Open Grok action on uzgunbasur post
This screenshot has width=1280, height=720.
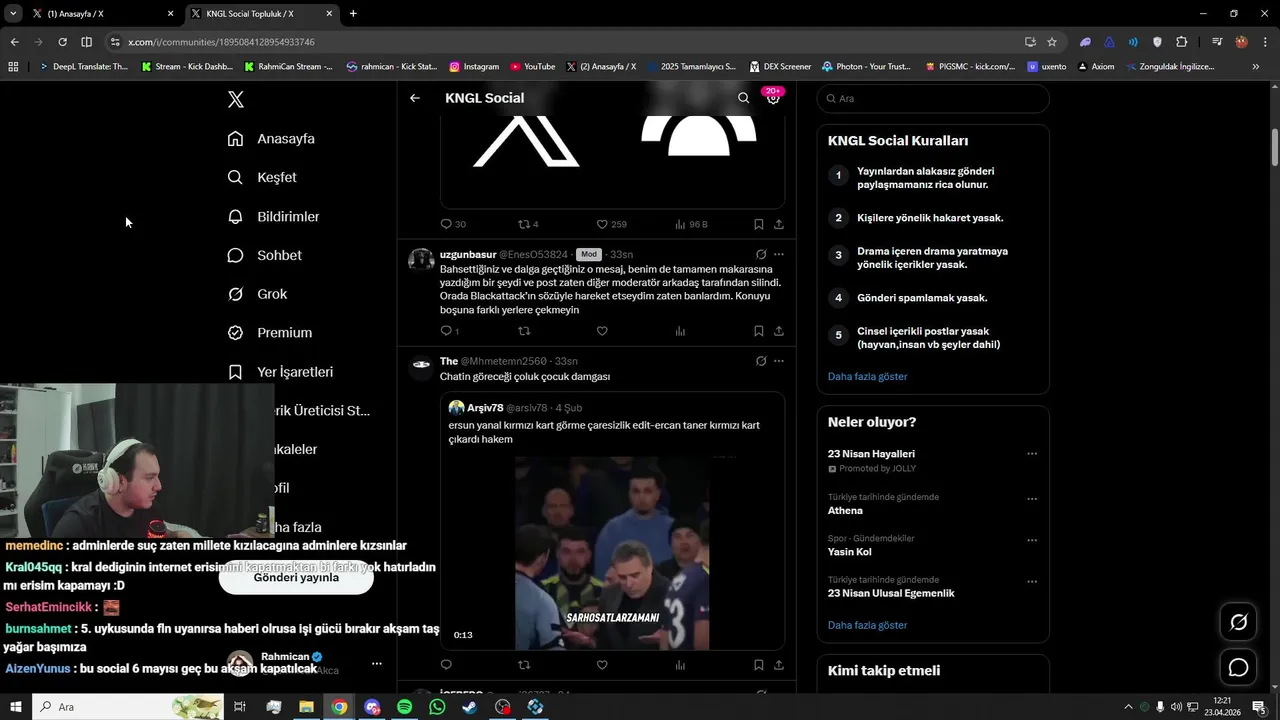click(761, 254)
